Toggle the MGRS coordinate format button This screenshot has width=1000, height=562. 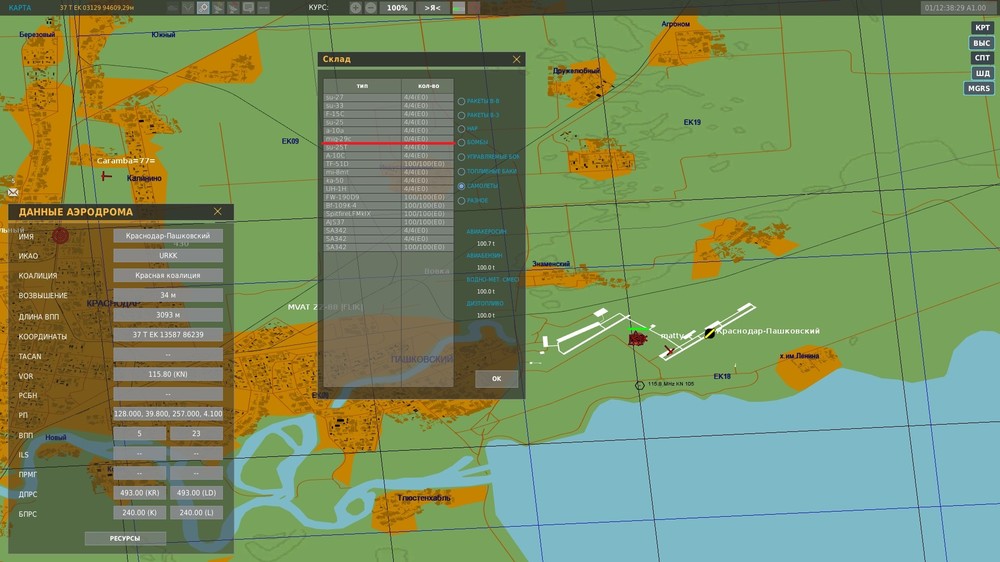(979, 89)
